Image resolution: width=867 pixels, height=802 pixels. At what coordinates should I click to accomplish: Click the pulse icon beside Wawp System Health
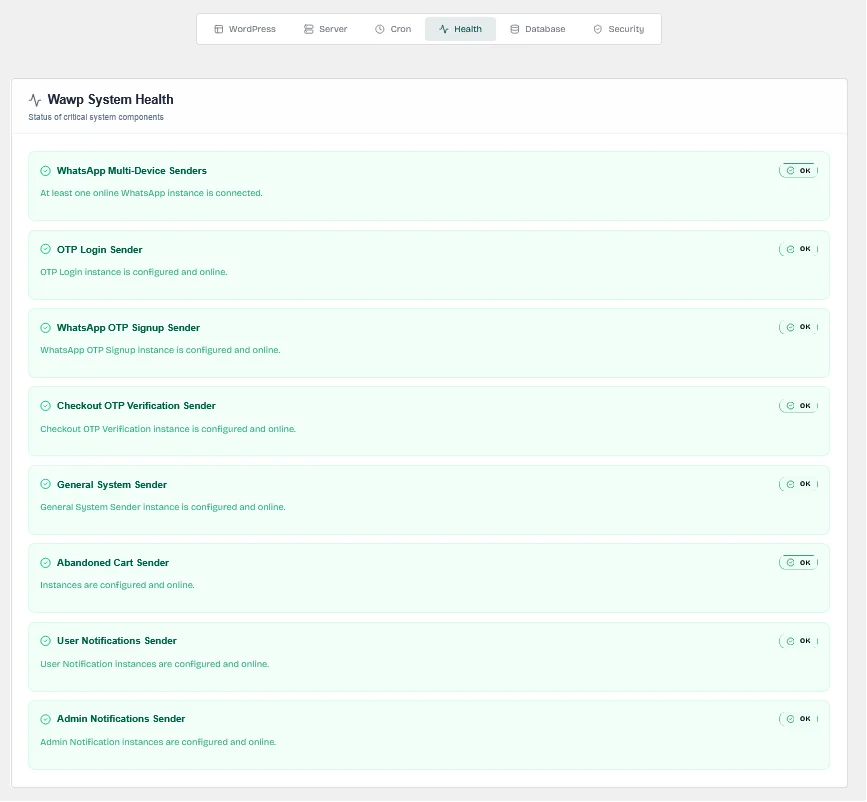tap(35, 100)
